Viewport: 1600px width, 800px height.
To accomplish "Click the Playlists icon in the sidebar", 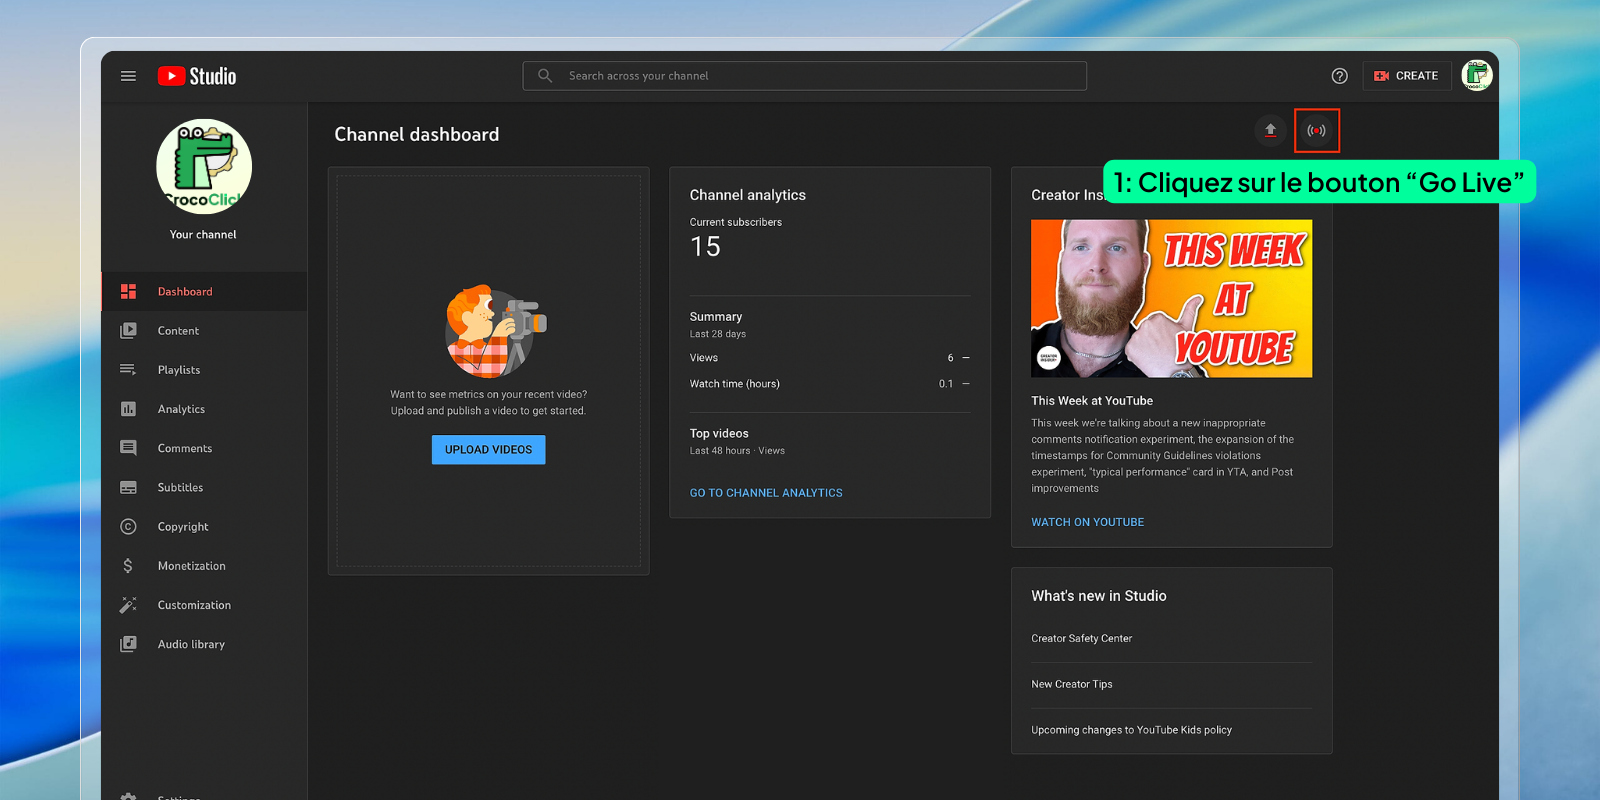I will (128, 370).
